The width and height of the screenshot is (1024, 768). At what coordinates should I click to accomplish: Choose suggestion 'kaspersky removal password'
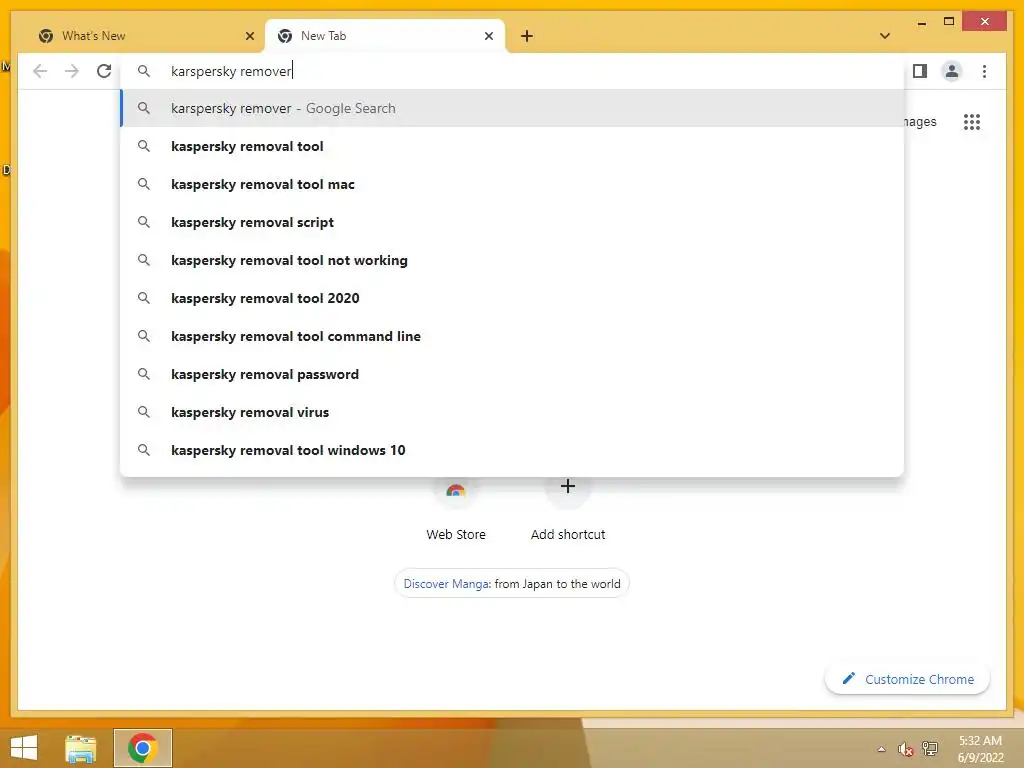[x=512, y=374]
